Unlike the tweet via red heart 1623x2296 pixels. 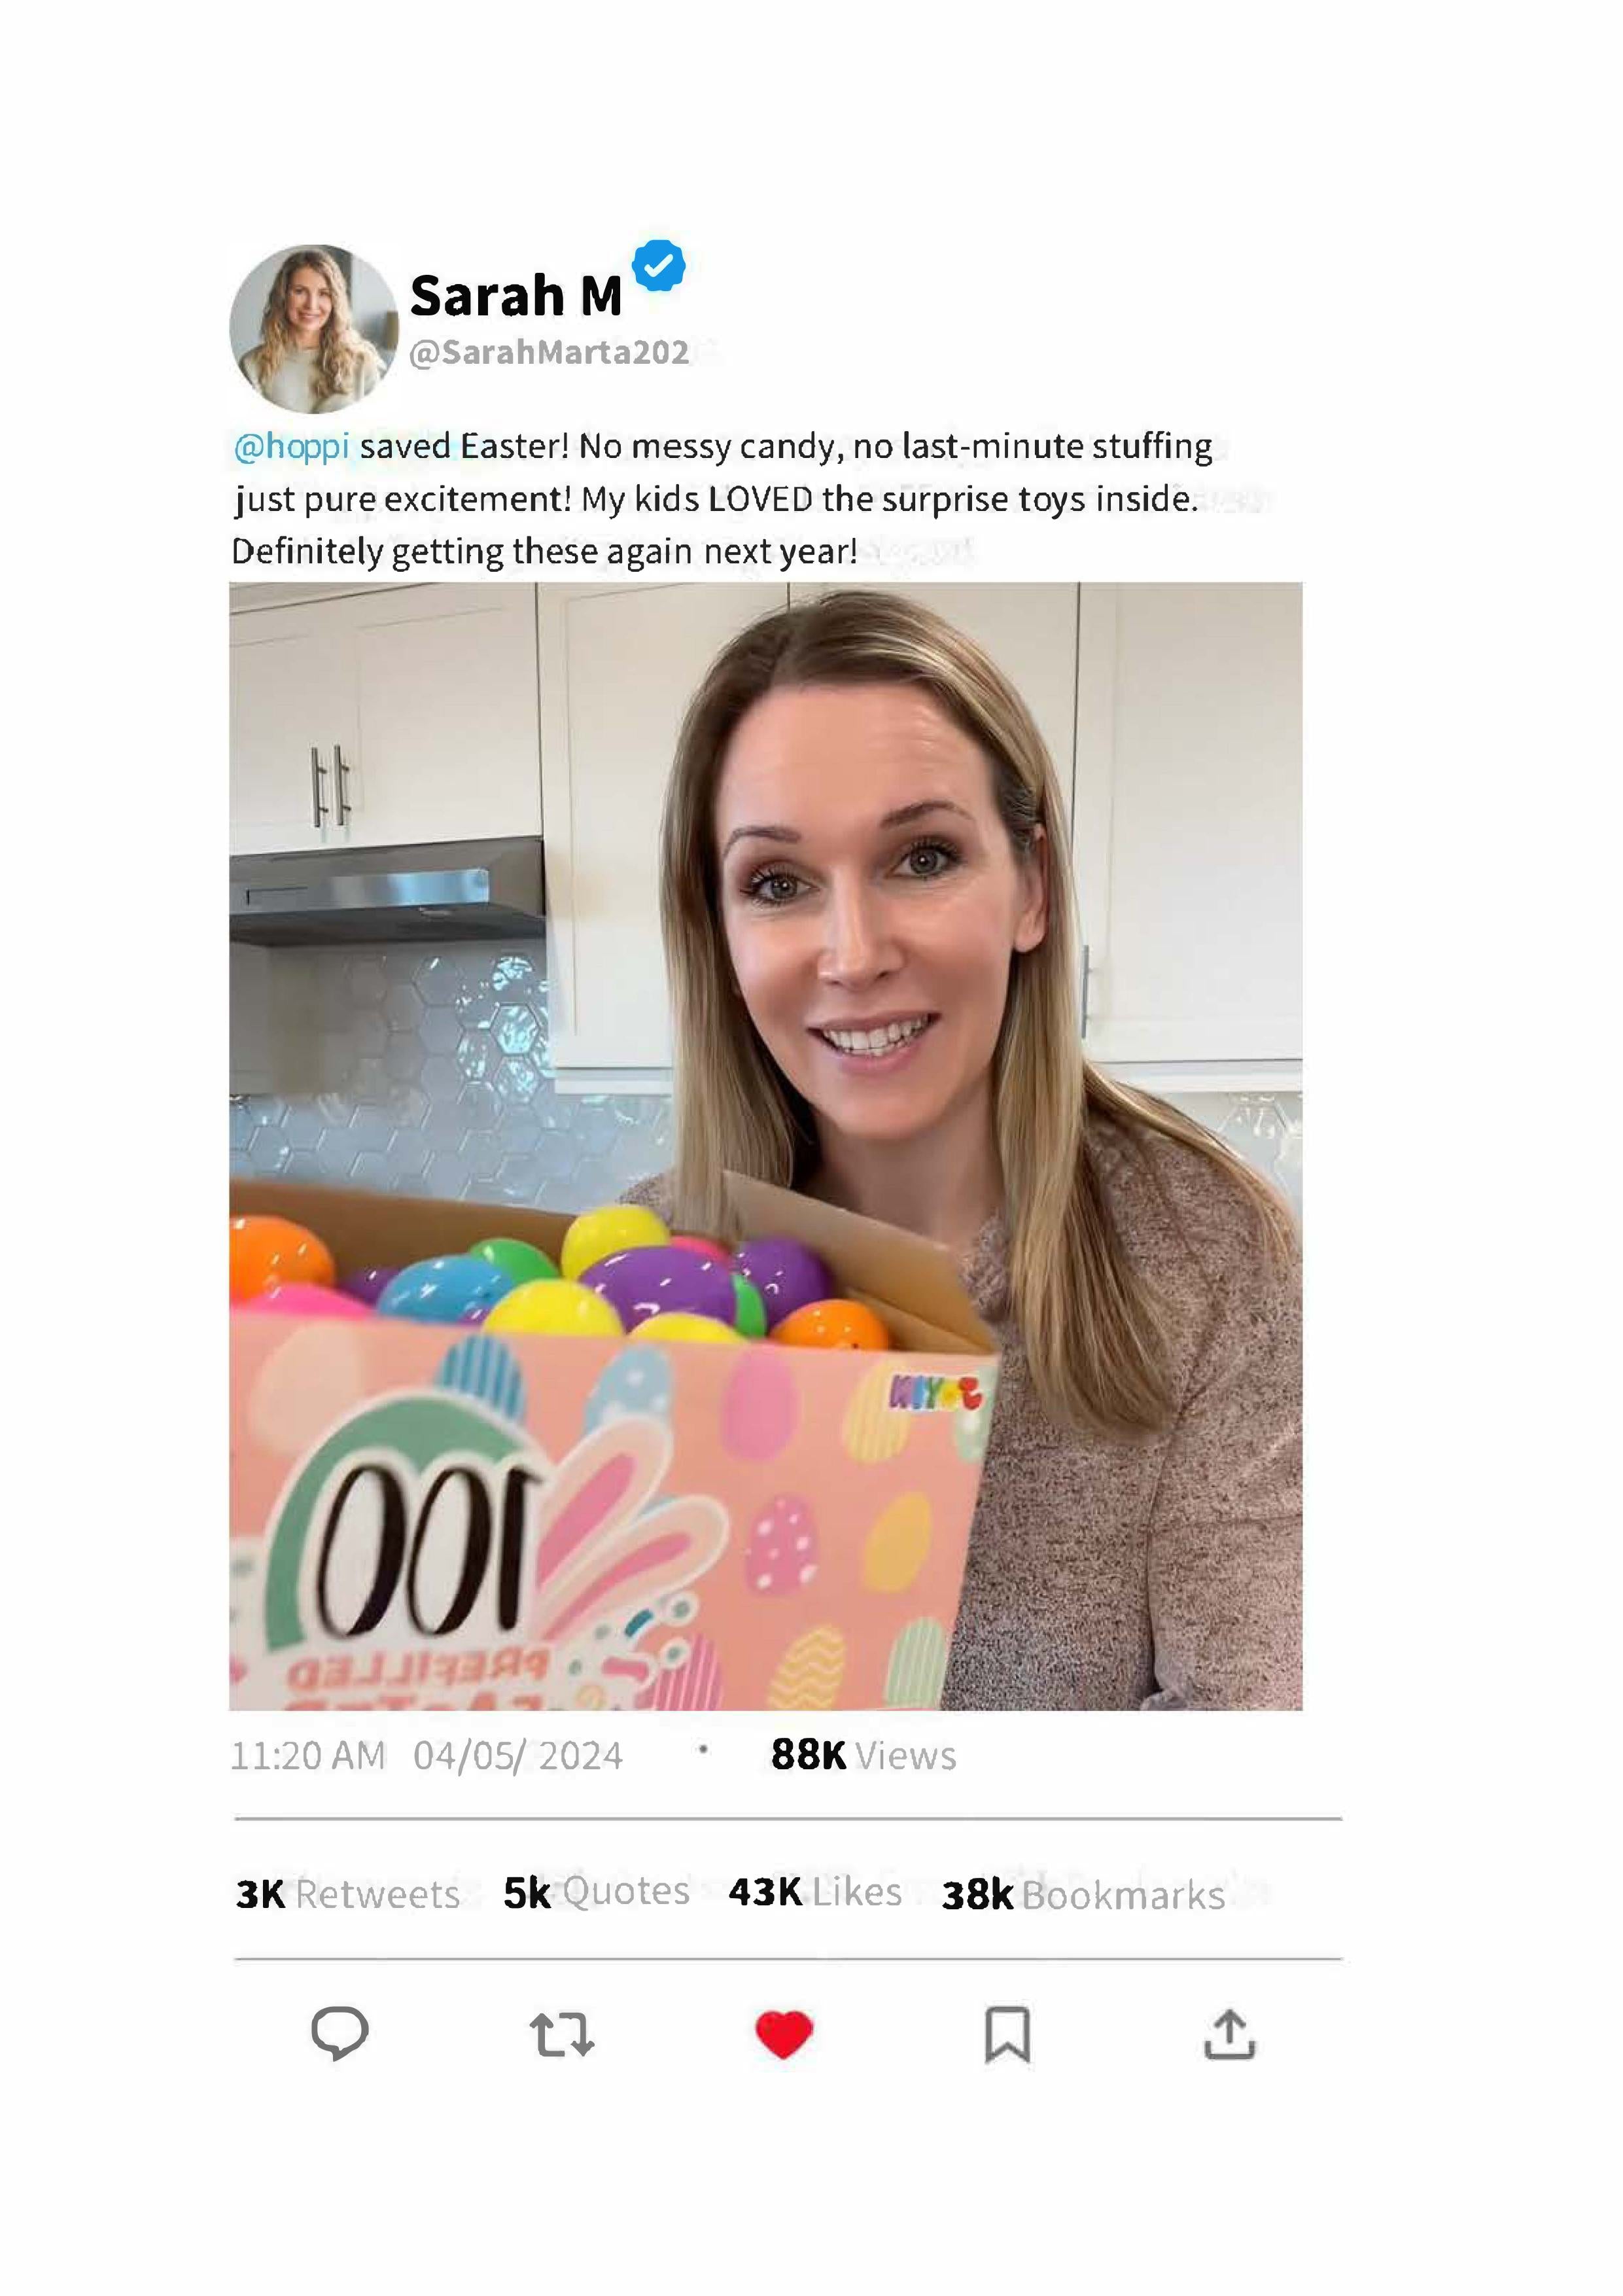pyautogui.click(x=784, y=2034)
